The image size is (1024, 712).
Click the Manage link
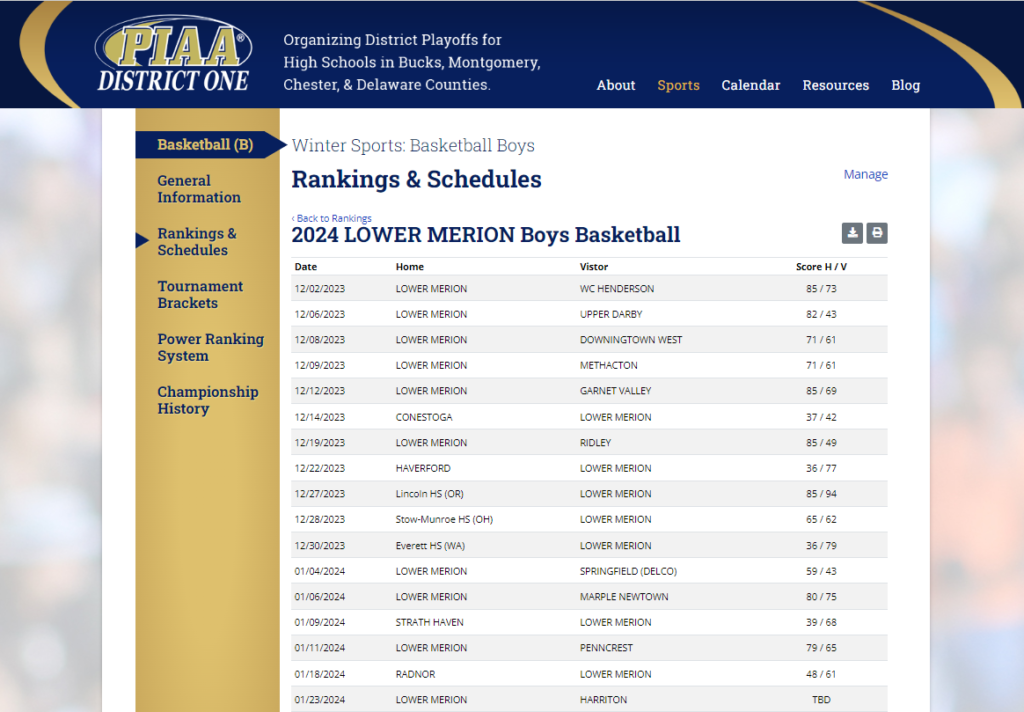(865, 174)
